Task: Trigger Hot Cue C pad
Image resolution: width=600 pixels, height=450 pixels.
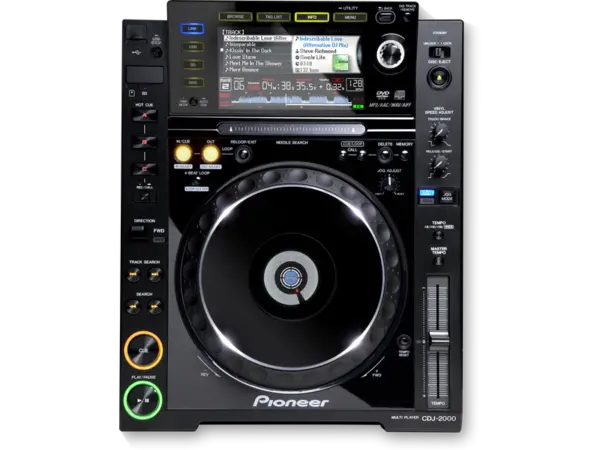Action: point(144,169)
